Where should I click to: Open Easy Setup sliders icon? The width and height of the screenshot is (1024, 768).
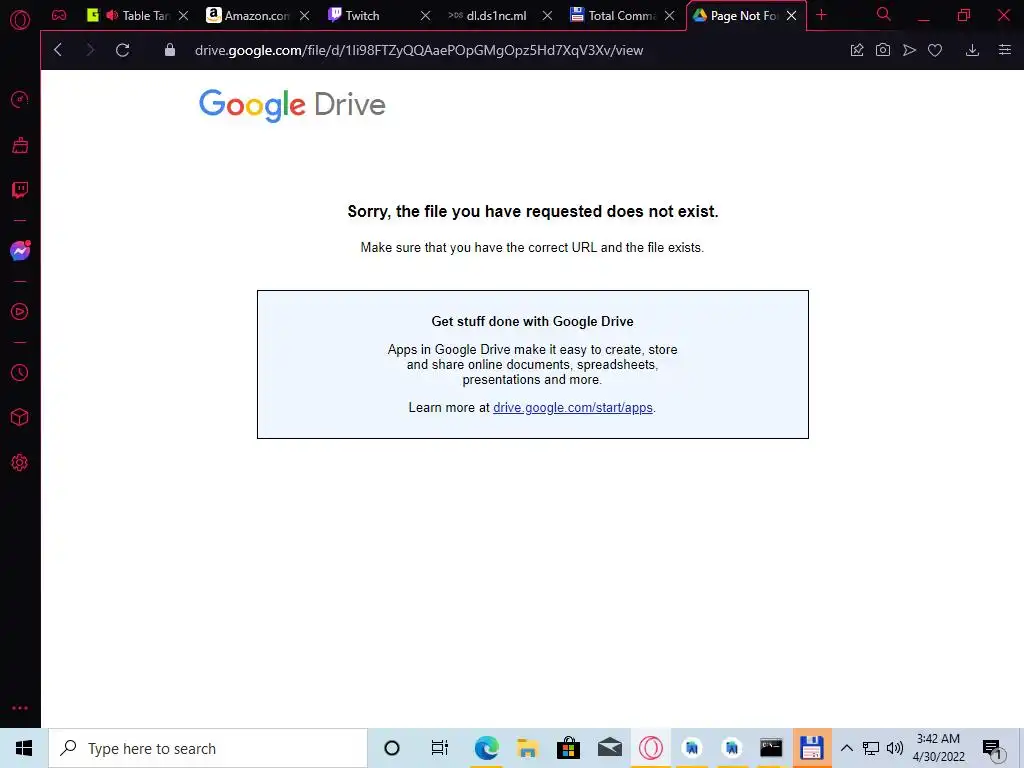coord(1005,50)
